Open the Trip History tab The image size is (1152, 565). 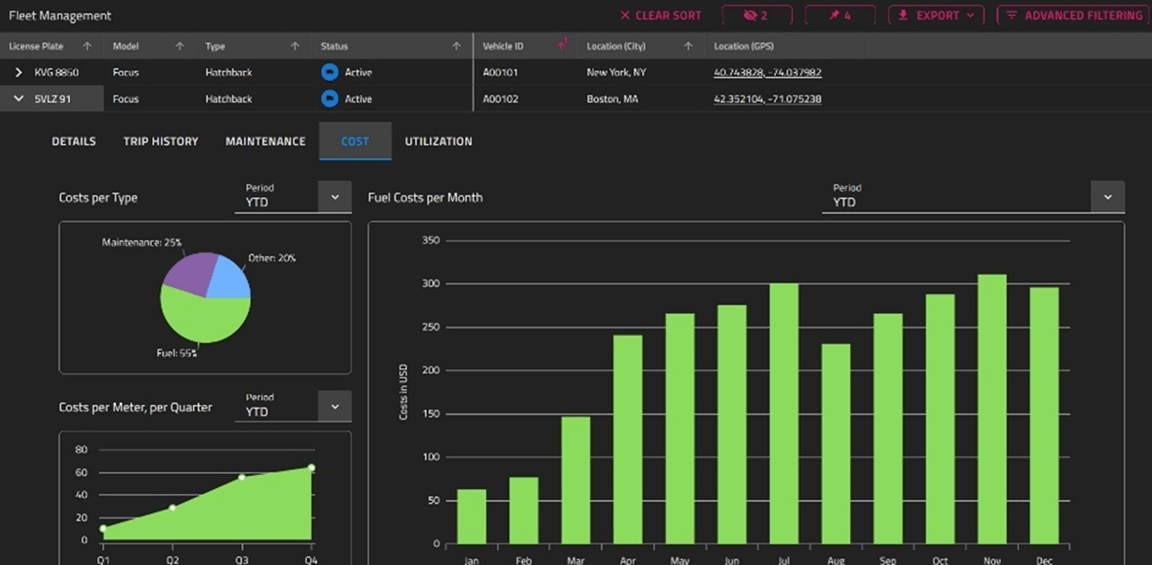coord(160,142)
